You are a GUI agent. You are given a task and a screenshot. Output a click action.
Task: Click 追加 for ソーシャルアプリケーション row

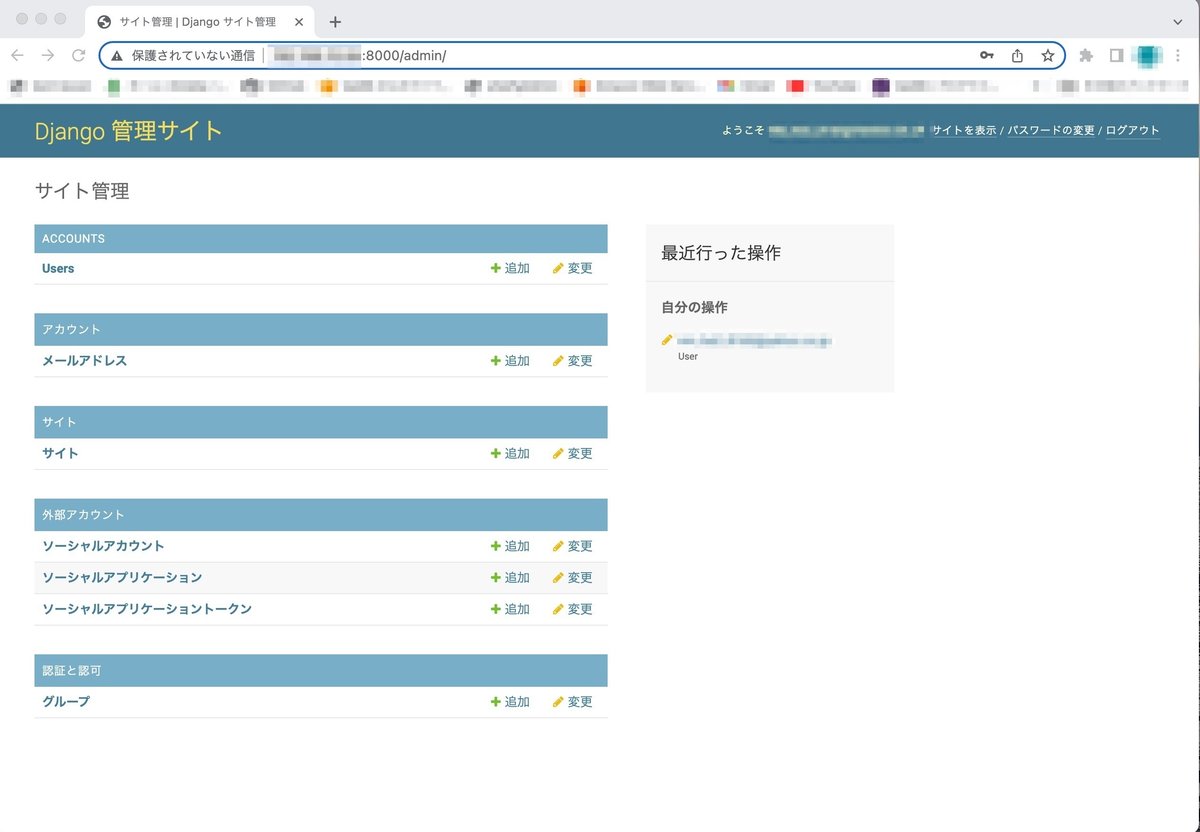pos(510,578)
